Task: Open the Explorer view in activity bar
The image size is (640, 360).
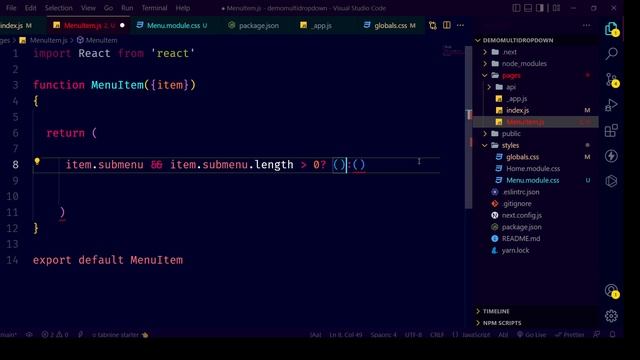Action: (611, 29)
